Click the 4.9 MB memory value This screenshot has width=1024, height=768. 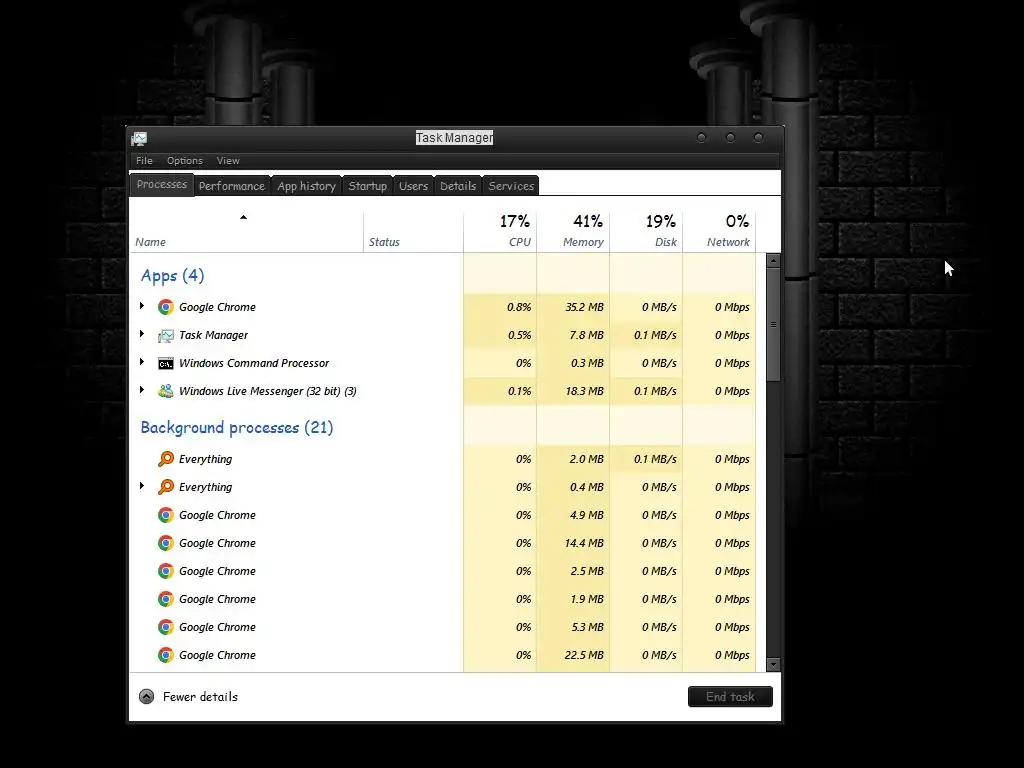pyautogui.click(x=587, y=515)
